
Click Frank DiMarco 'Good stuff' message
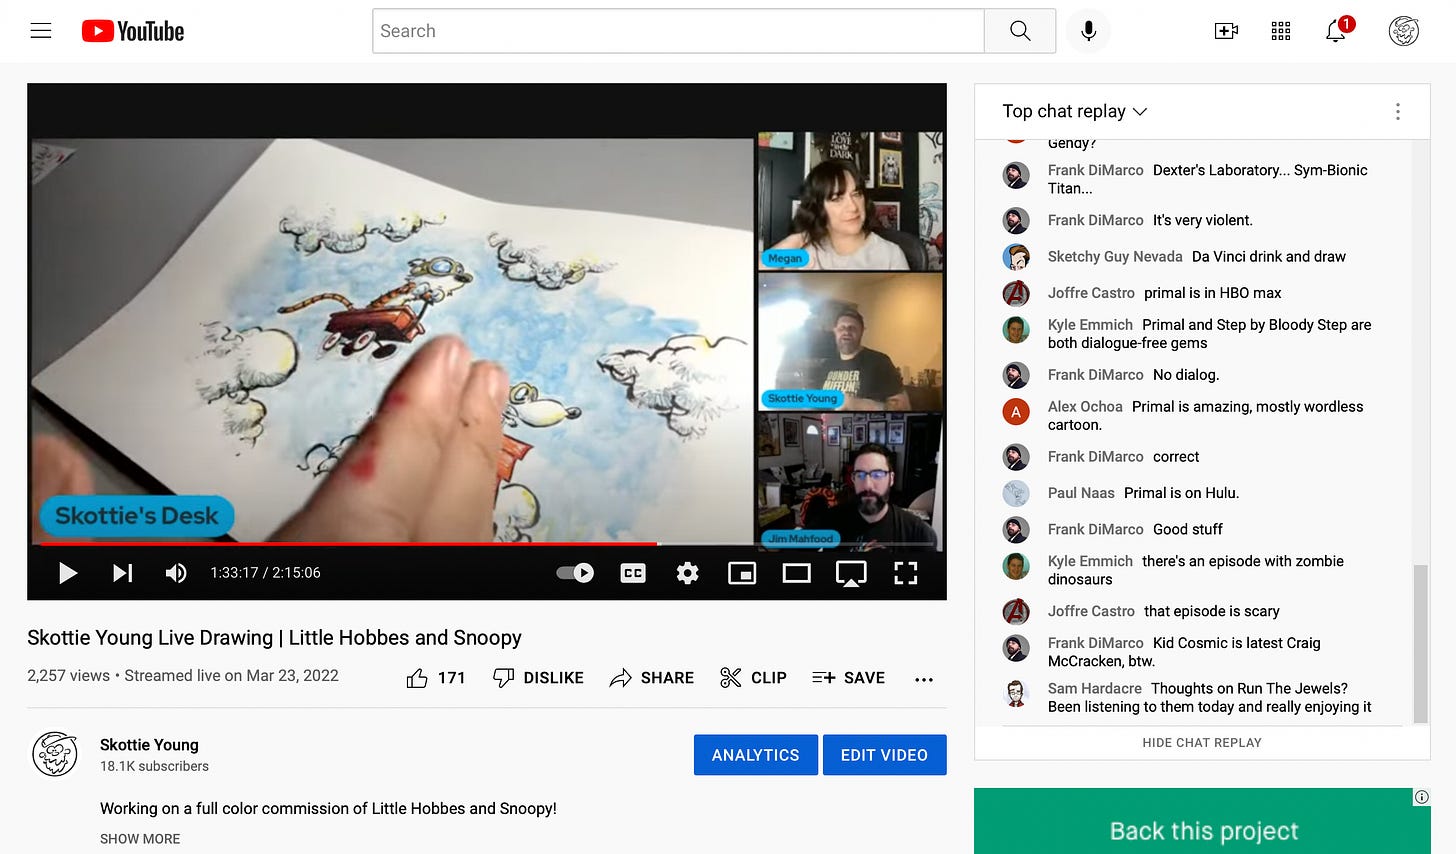pyautogui.click(x=1188, y=530)
